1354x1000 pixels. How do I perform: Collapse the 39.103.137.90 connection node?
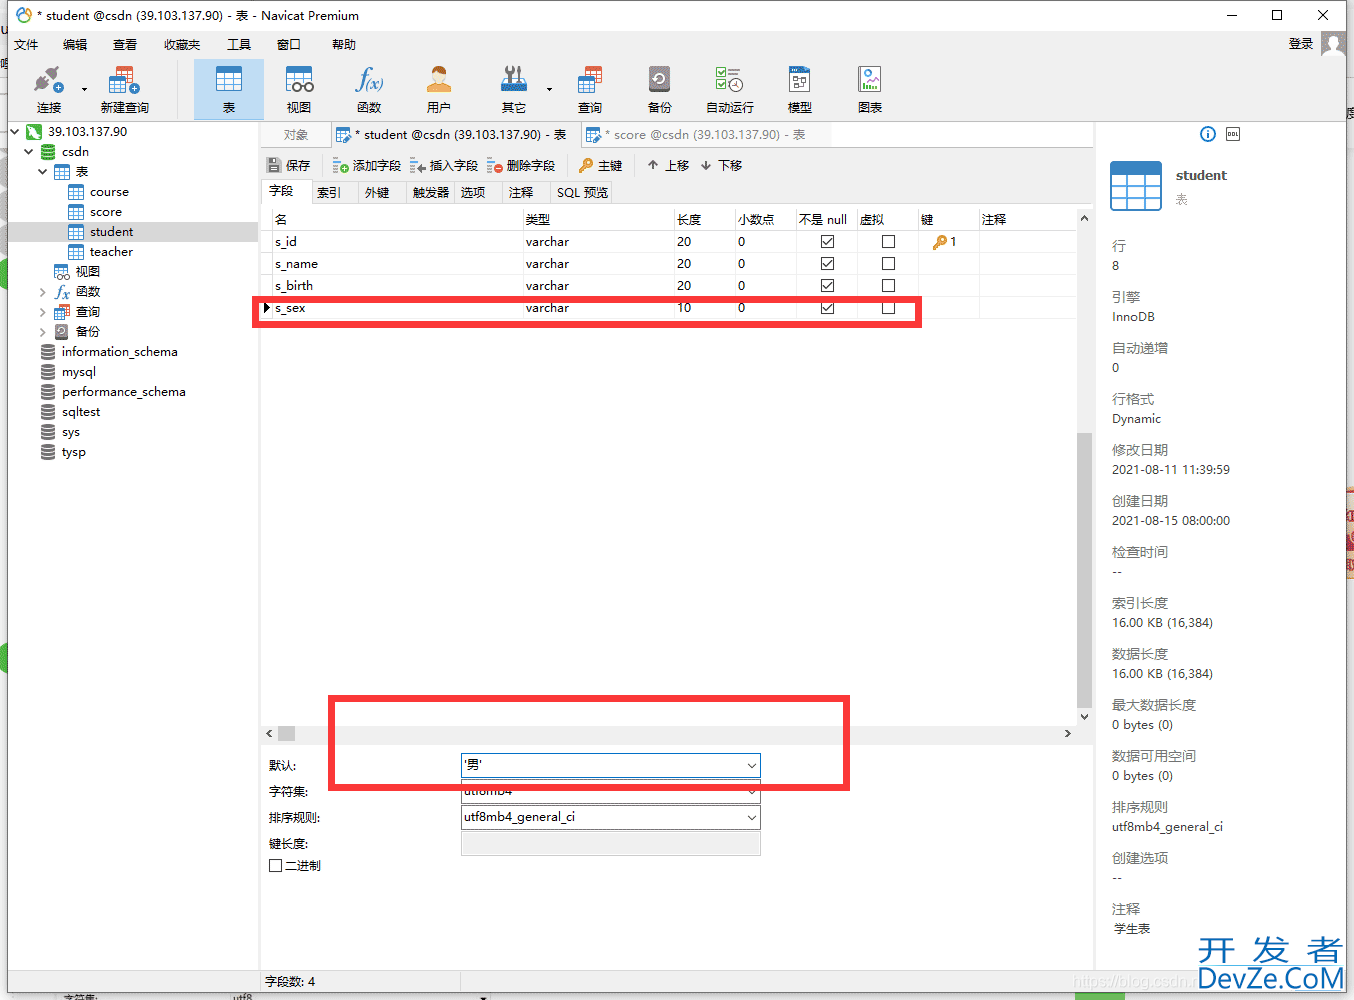pos(15,132)
